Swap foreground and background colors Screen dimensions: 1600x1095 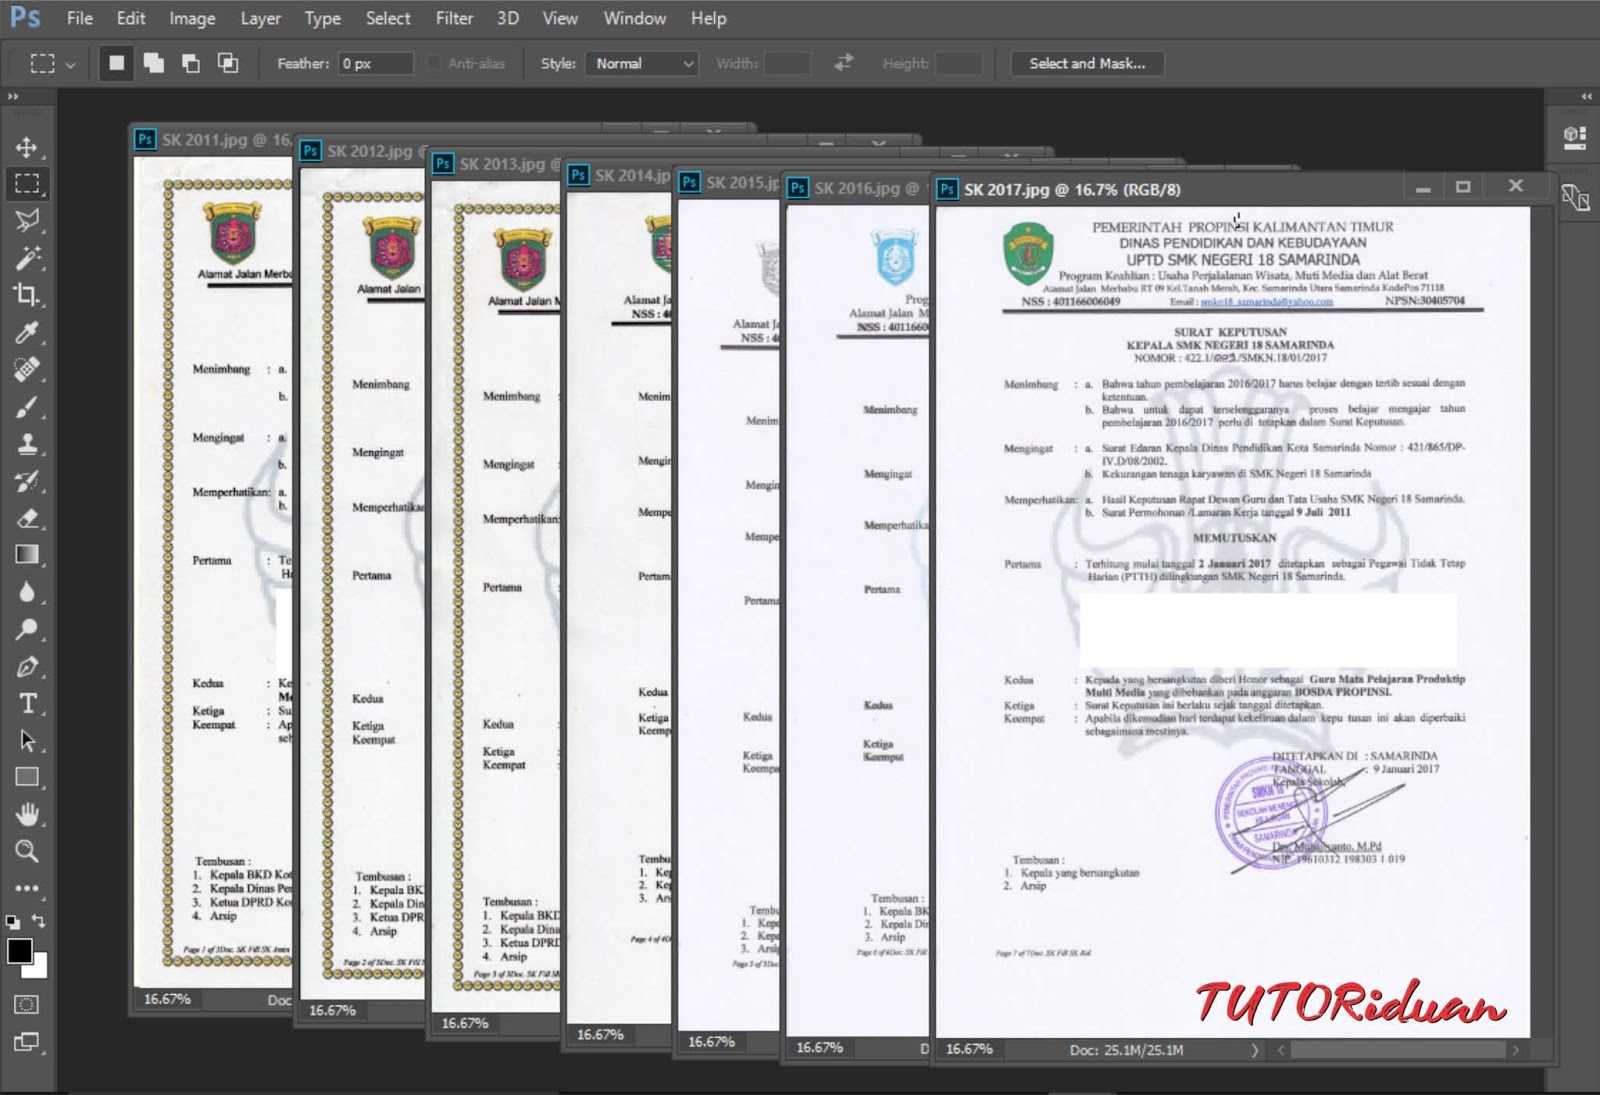coord(39,921)
